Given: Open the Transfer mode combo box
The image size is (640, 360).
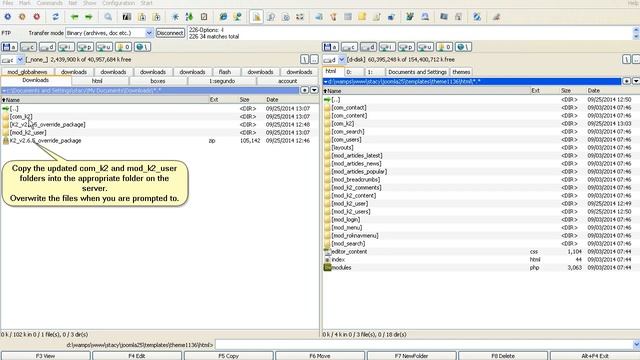Looking at the screenshot, I should tap(109, 33).
